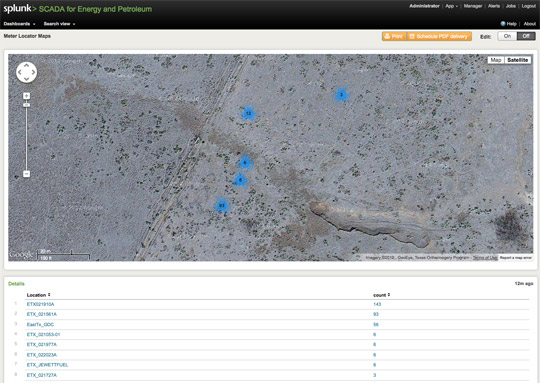
Task: Click the map zoom slider handle
Action: (27, 105)
